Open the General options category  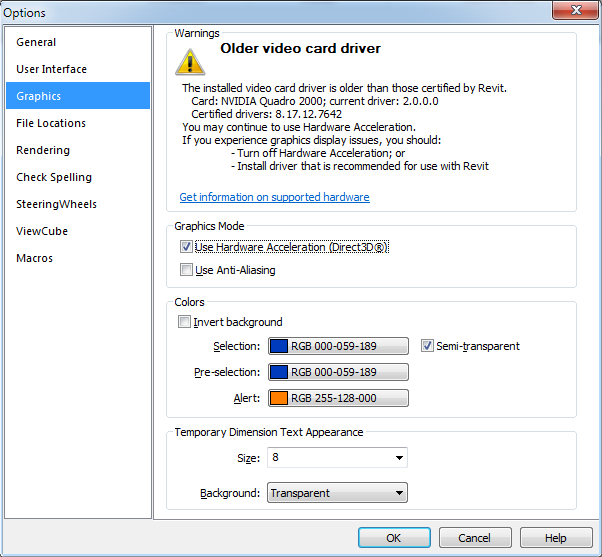pos(78,42)
